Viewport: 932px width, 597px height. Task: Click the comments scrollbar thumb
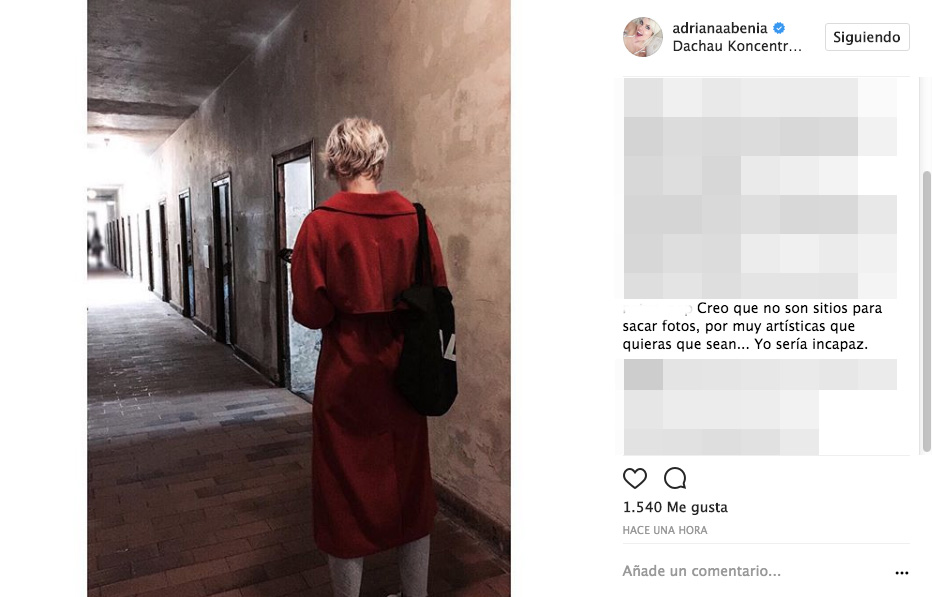coord(926,311)
